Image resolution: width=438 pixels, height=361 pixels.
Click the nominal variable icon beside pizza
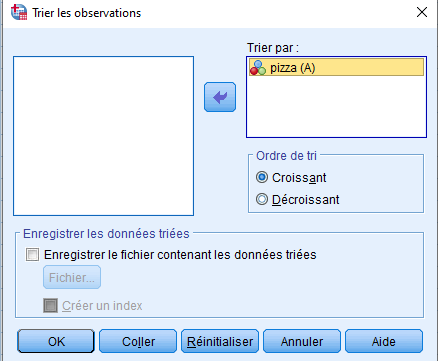tap(258, 68)
